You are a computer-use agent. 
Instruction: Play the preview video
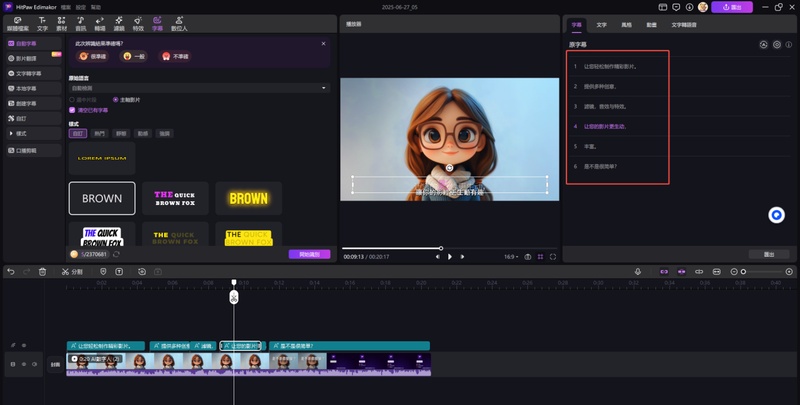[x=449, y=257]
